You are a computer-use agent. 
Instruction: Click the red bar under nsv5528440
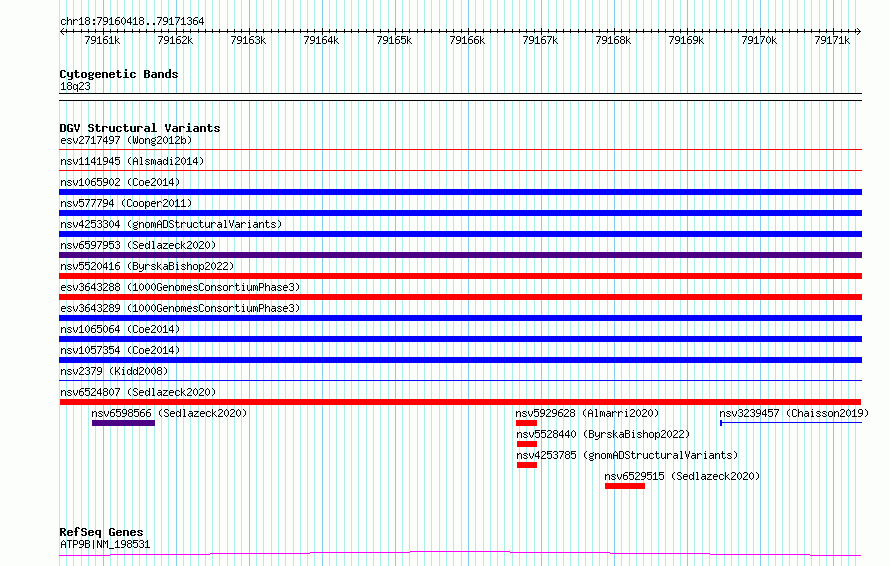pos(527,444)
